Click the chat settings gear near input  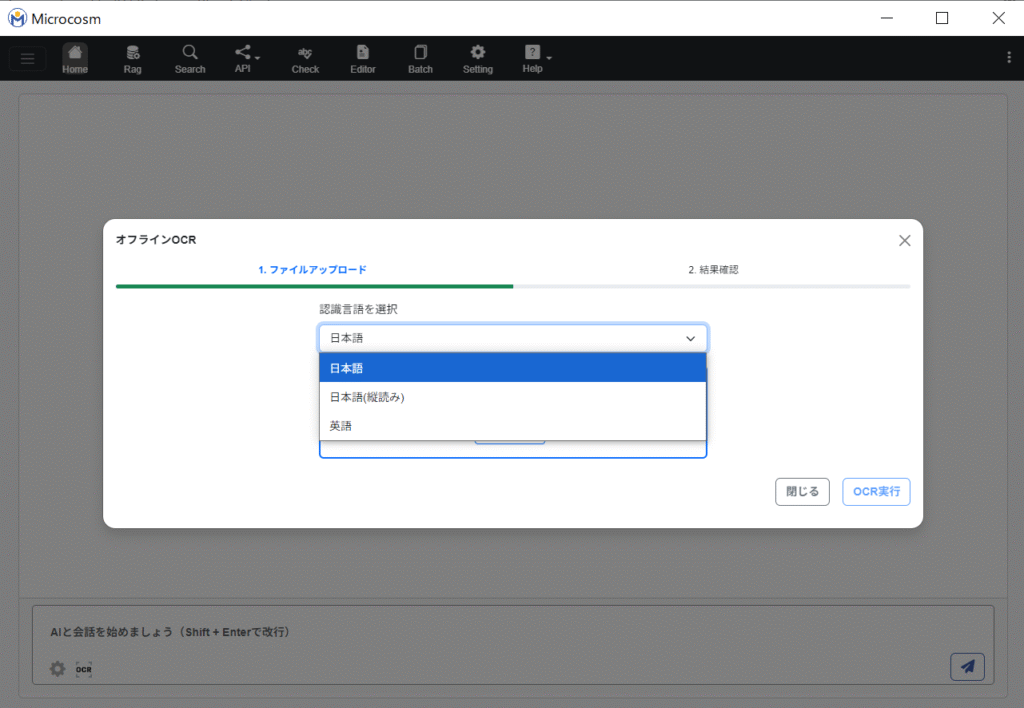(58, 669)
